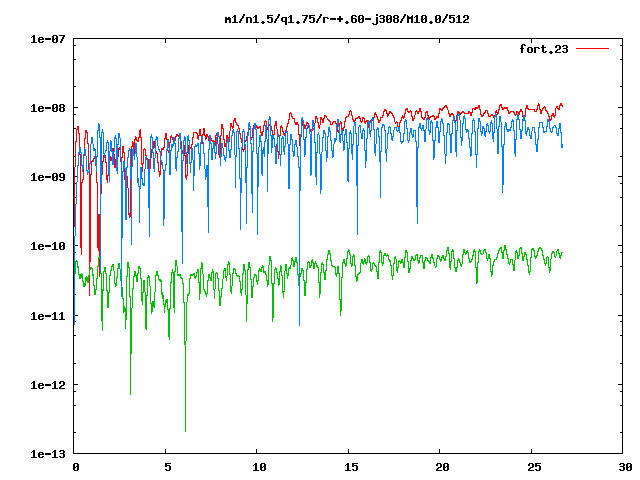Click the x-axis label '15'
The image size is (640, 480).
pyautogui.click(x=351, y=467)
